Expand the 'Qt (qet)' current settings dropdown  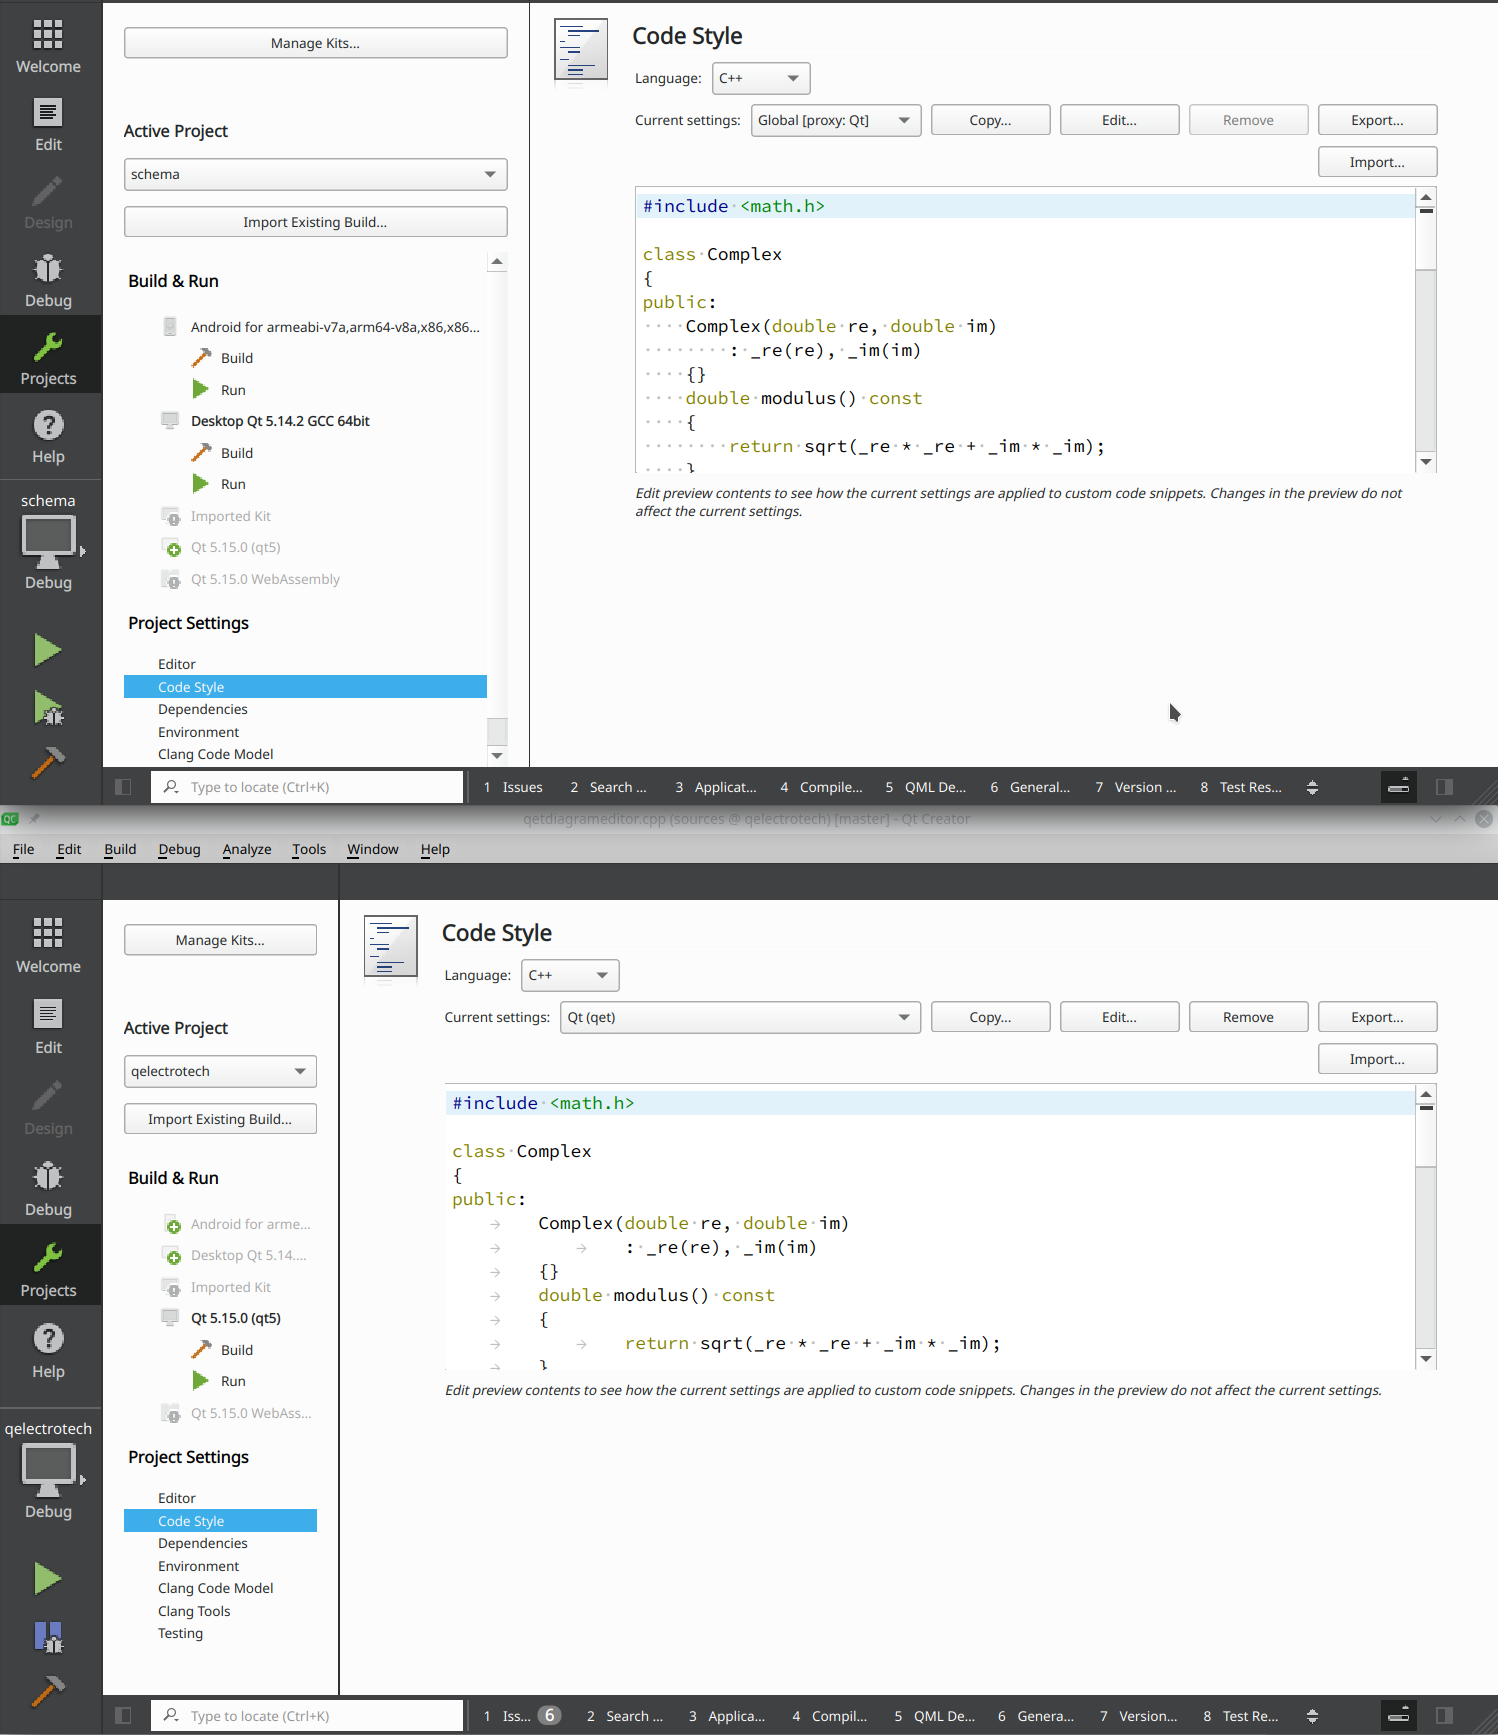(x=739, y=1017)
